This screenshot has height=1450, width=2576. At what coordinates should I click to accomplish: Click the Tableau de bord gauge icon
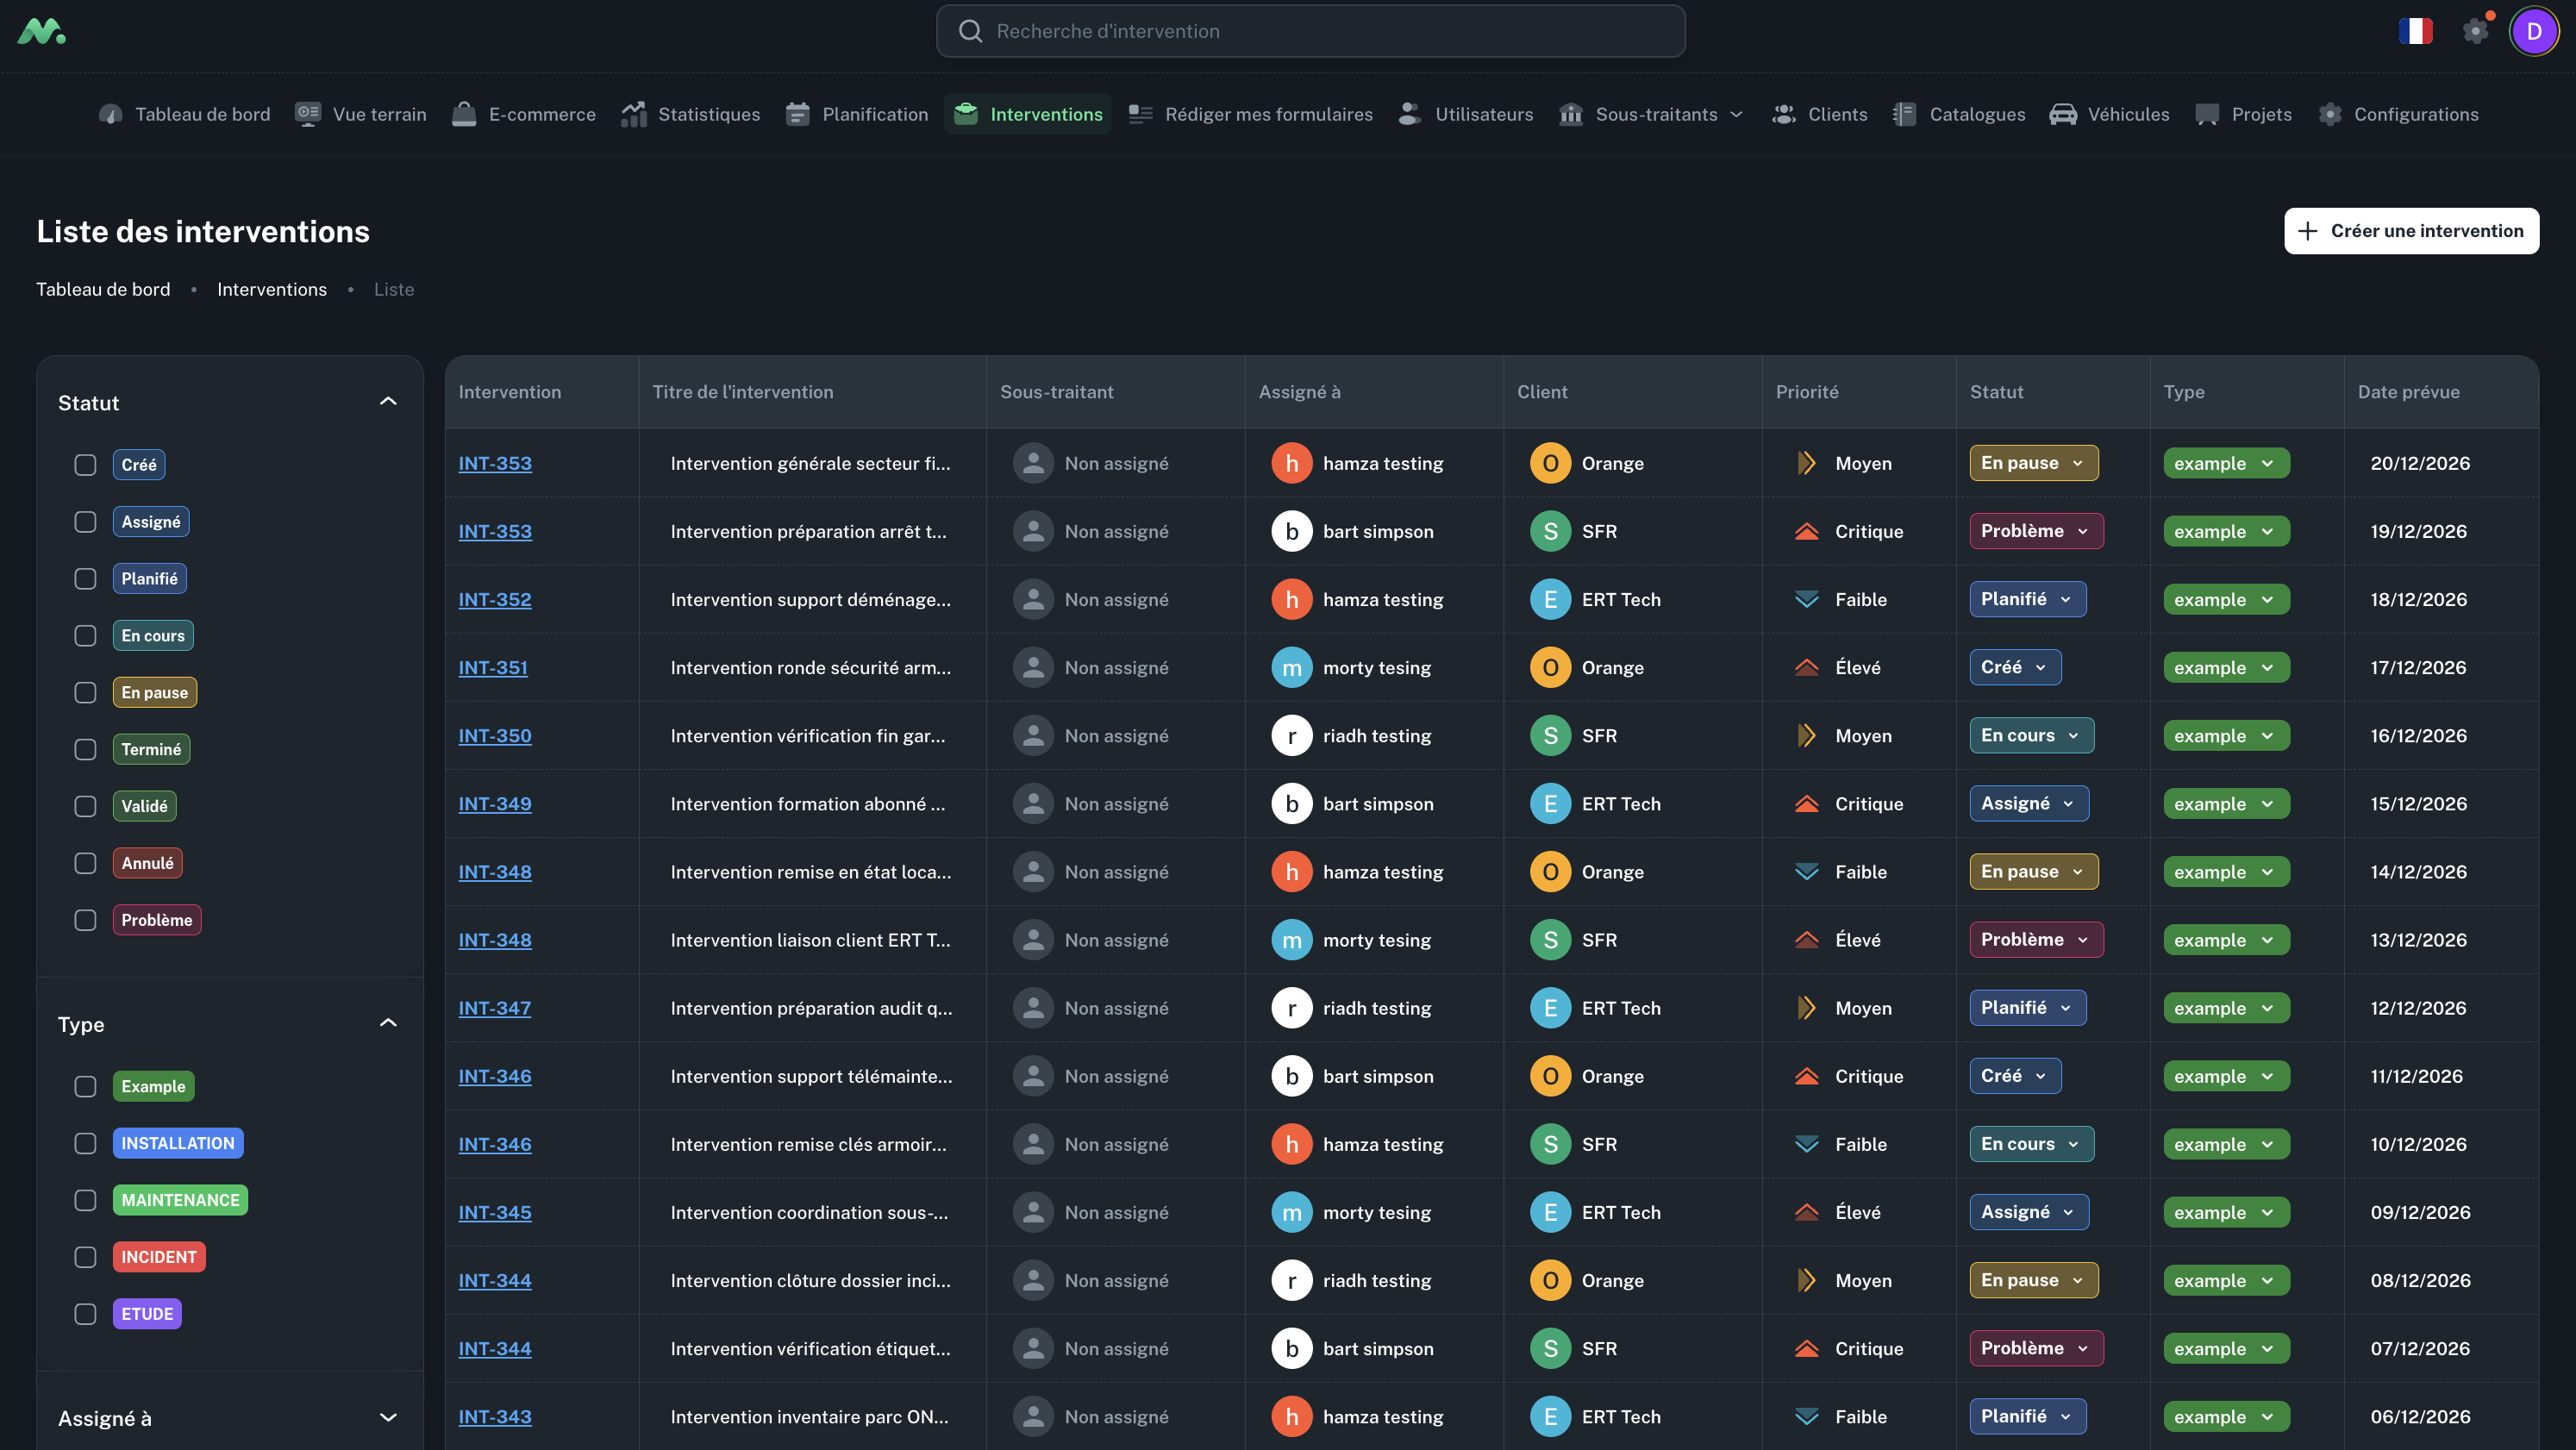[x=111, y=114]
